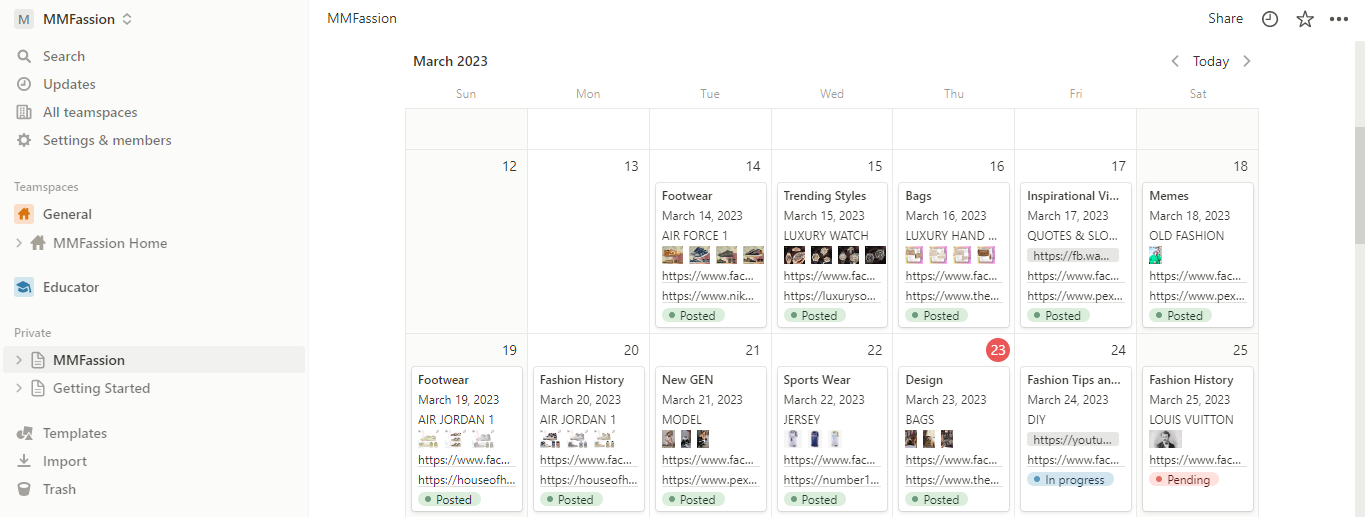Click the Share button

1225,19
